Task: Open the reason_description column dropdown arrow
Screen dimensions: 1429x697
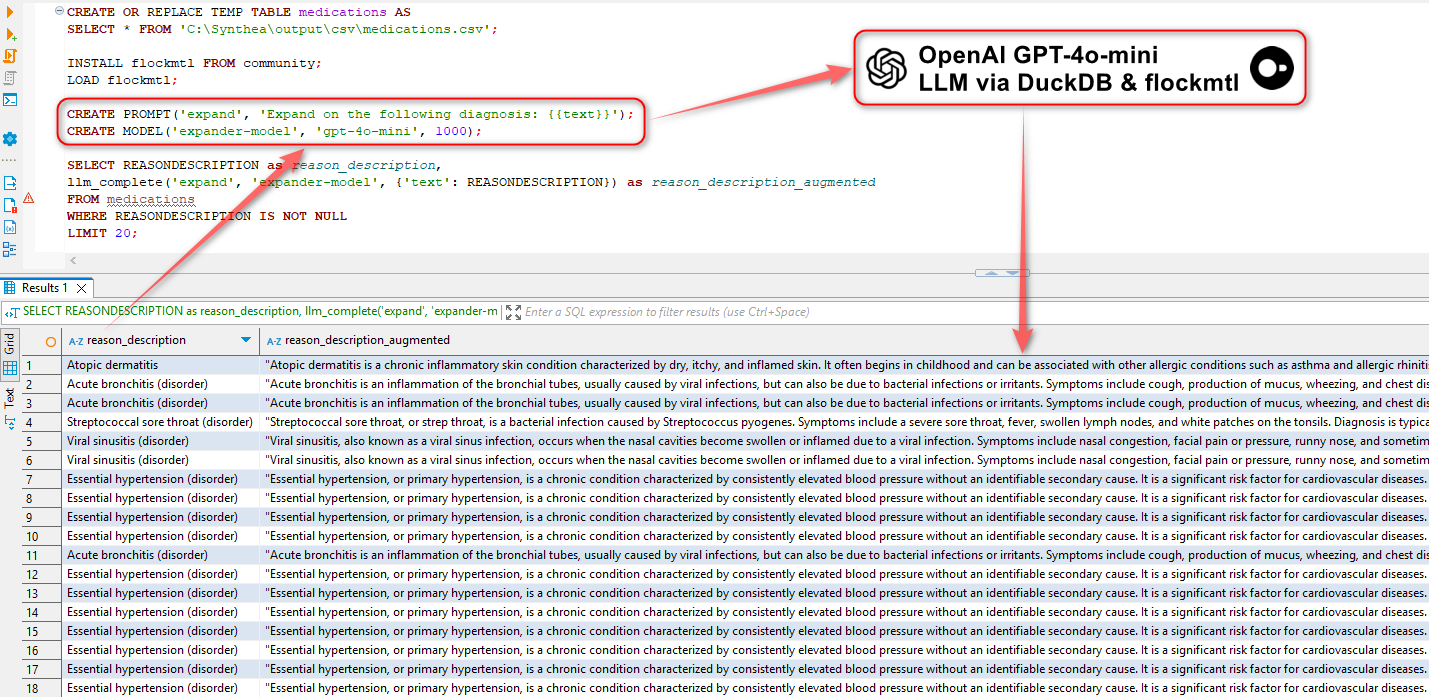Action: (x=246, y=340)
